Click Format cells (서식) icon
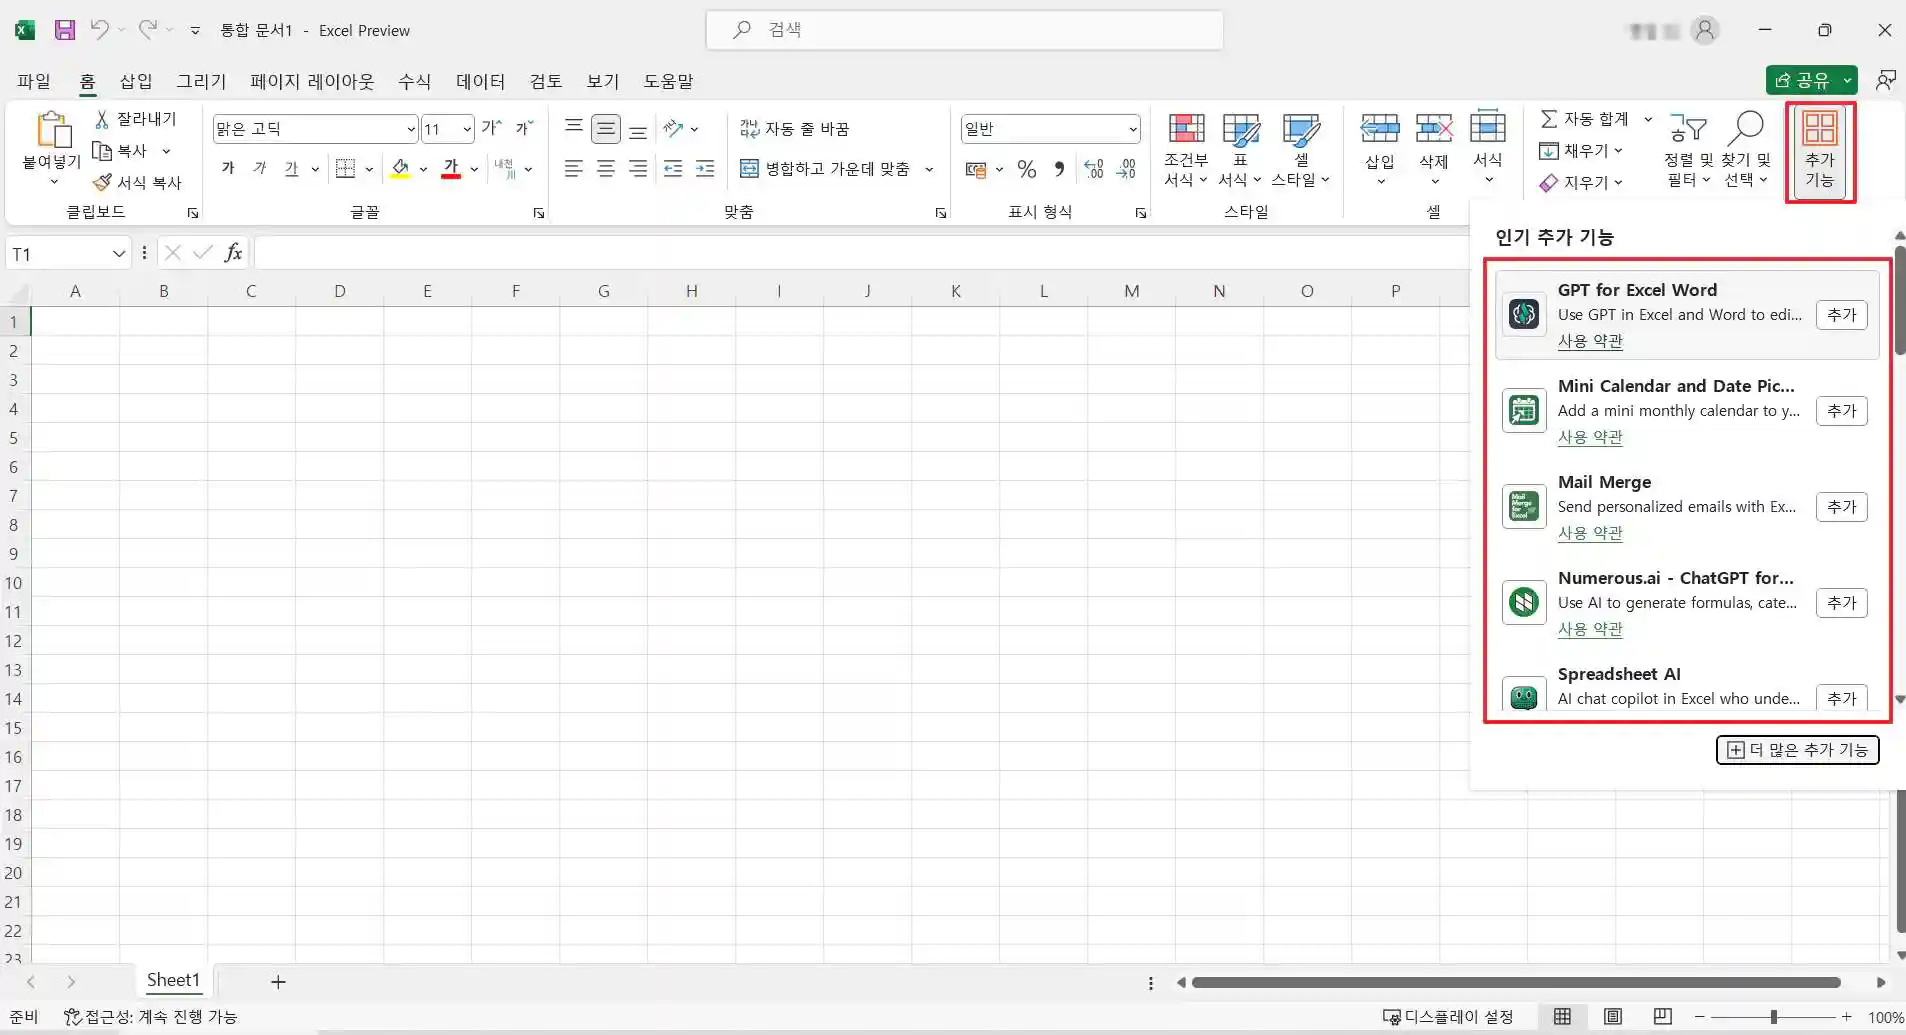This screenshot has width=1906, height=1035. pos(1488,128)
